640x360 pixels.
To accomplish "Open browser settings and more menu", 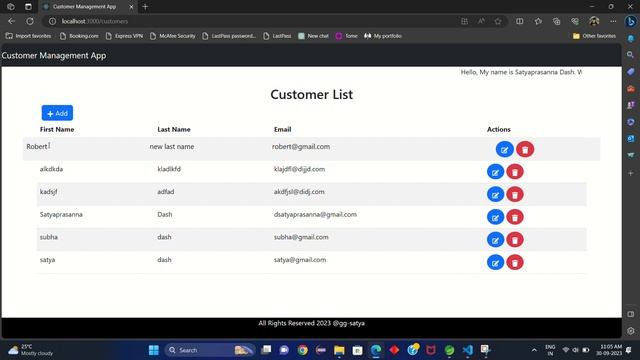I will [x=613, y=21].
